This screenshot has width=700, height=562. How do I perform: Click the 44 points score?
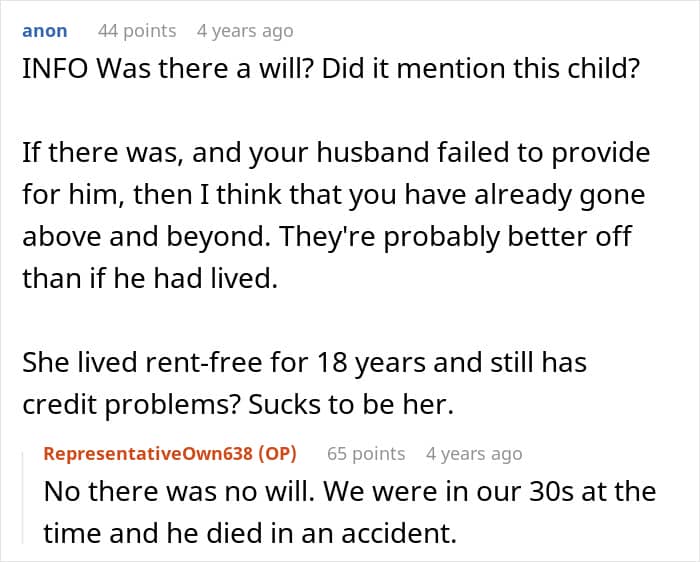[x=137, y=31]
